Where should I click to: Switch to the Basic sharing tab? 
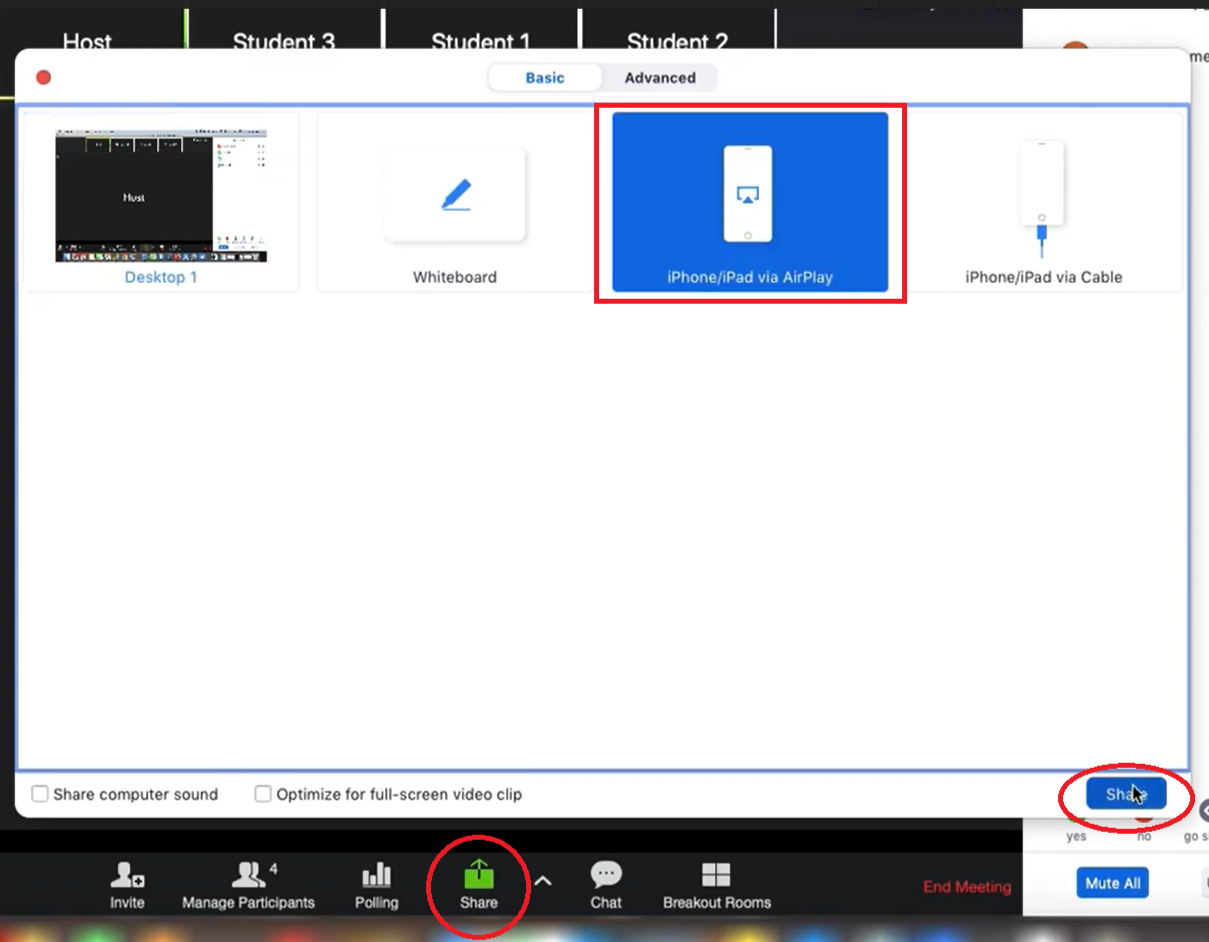[x=544, y=77]
